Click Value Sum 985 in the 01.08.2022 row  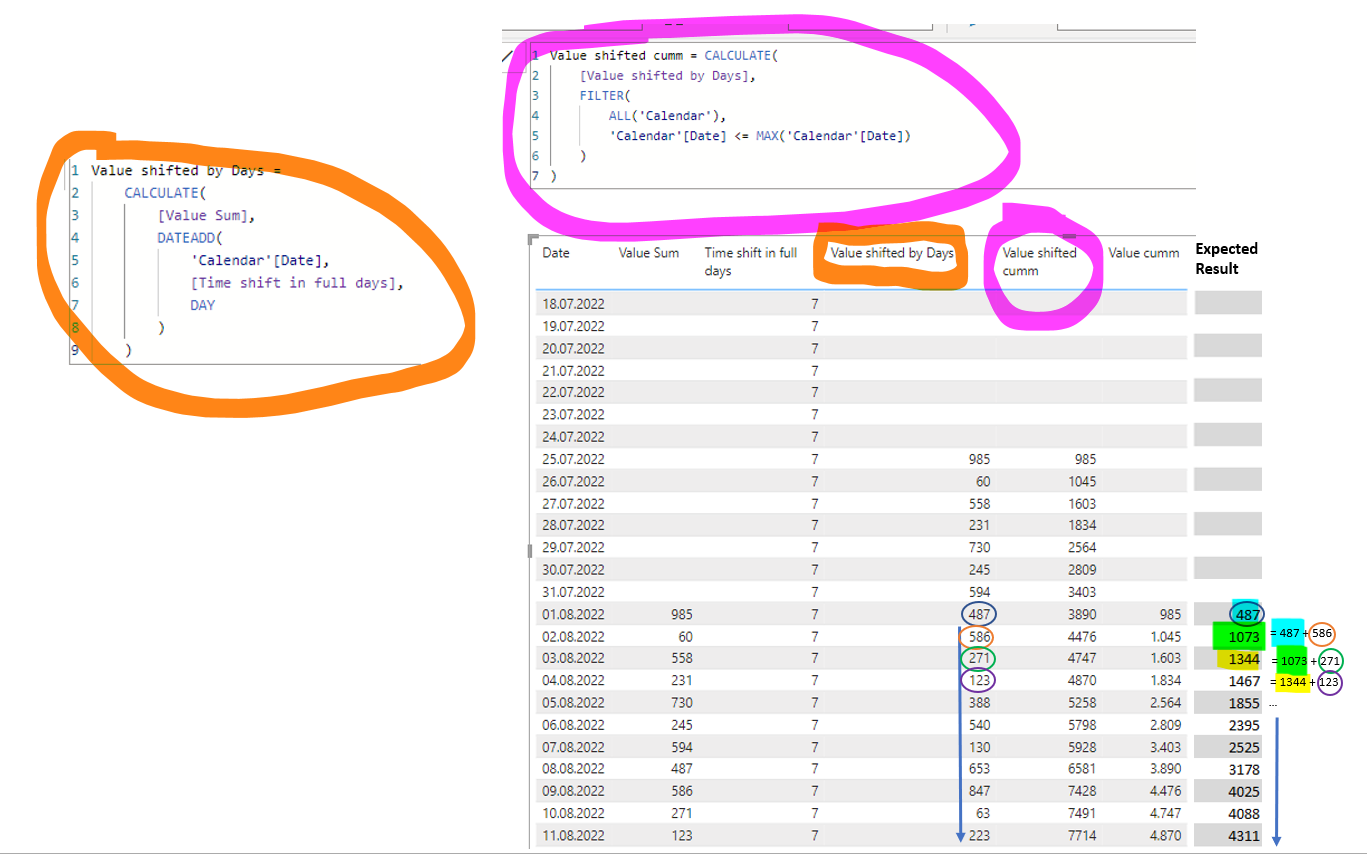pos(680,614)
